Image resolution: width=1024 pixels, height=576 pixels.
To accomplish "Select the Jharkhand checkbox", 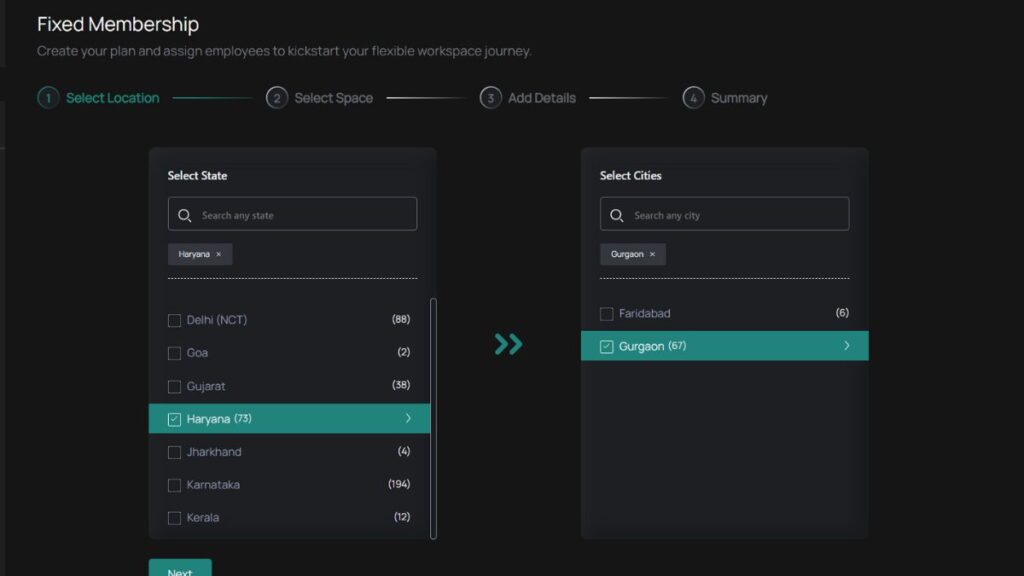I will 174,452.
